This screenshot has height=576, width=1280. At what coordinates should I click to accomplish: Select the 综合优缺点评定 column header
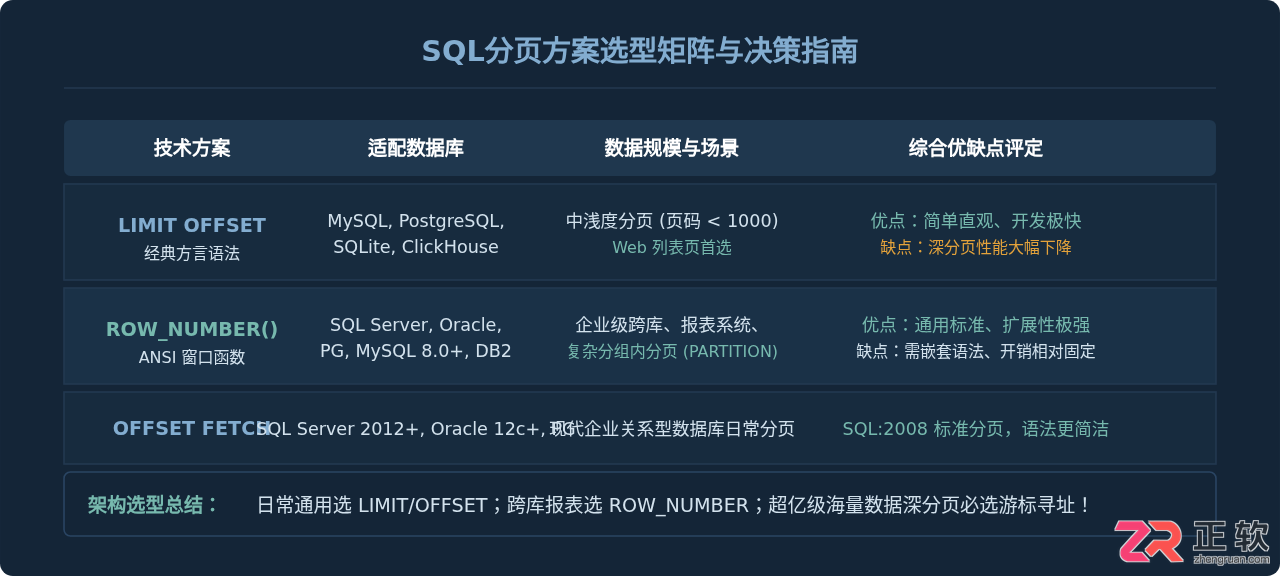point(976,148)
